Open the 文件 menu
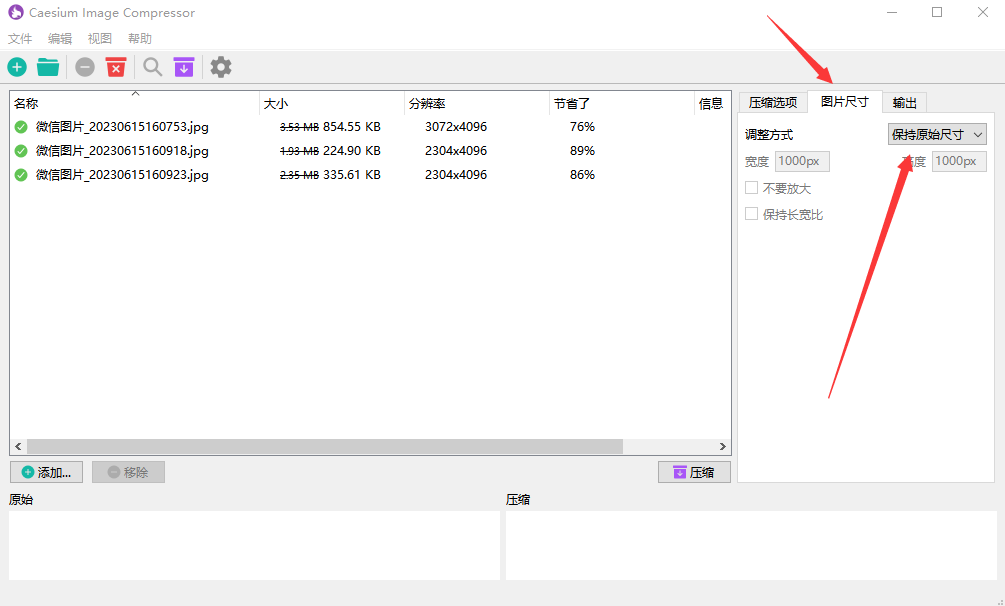The height and width of the screenshot is (606, 1005). (20, 38)
